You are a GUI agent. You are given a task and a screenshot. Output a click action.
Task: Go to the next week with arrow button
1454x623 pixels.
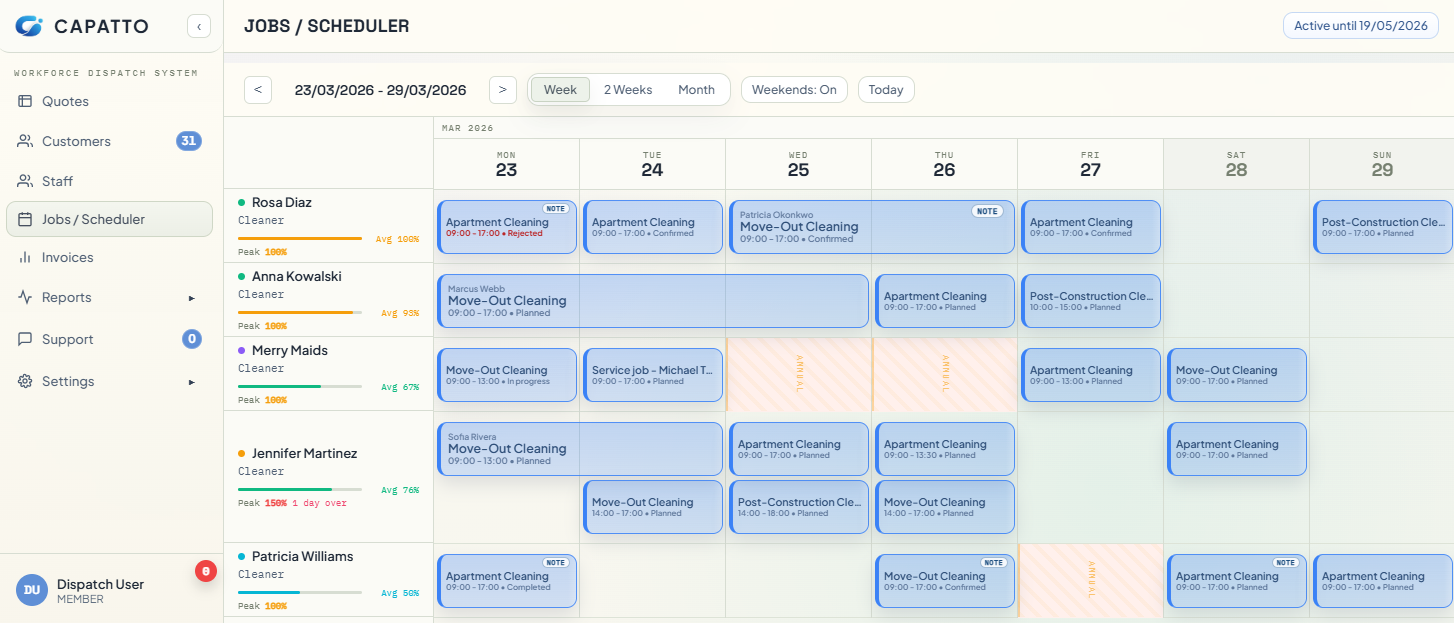click(503, 89)
